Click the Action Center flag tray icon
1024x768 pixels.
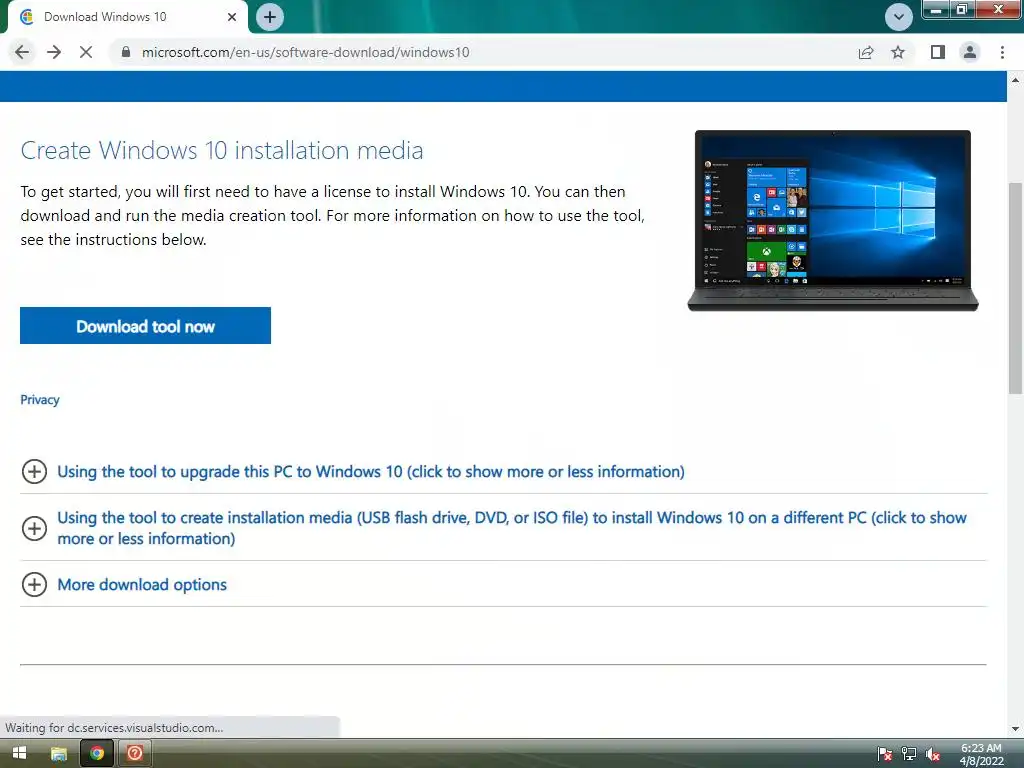coord(884,754)
